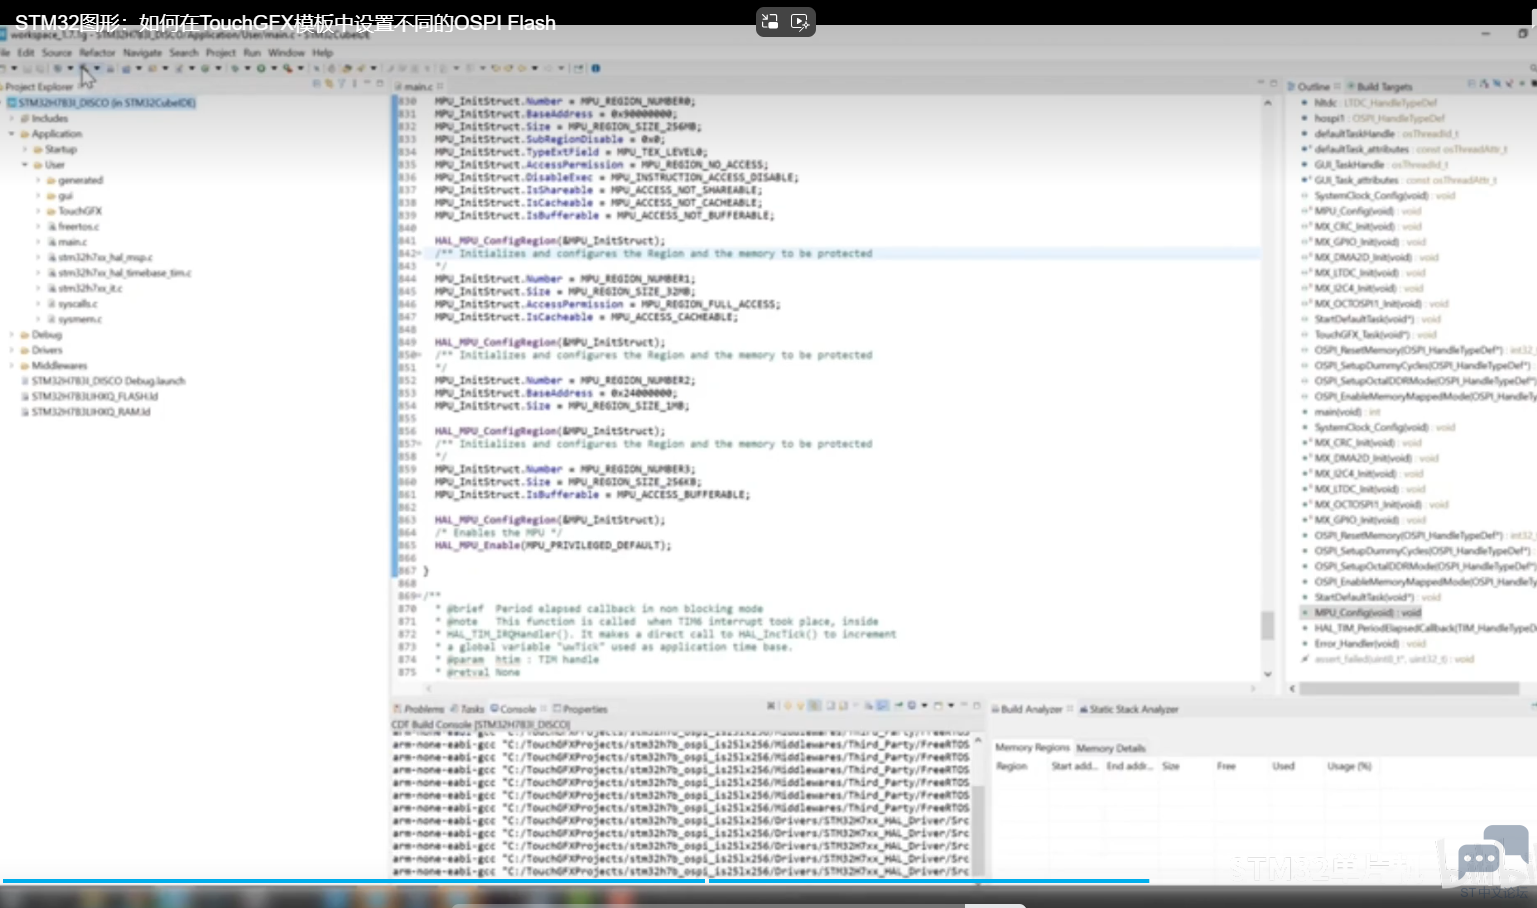Expand the Startup folder
The height and width of the screenshot is (908, 1537).
coord(25,149)
